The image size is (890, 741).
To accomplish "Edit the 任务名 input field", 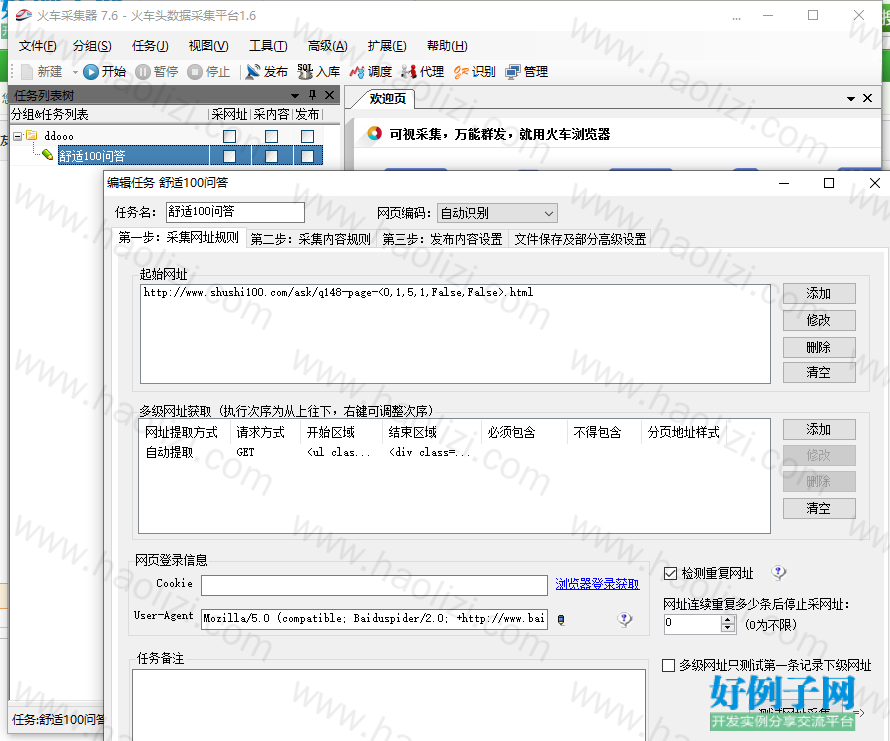I will 235,212.
